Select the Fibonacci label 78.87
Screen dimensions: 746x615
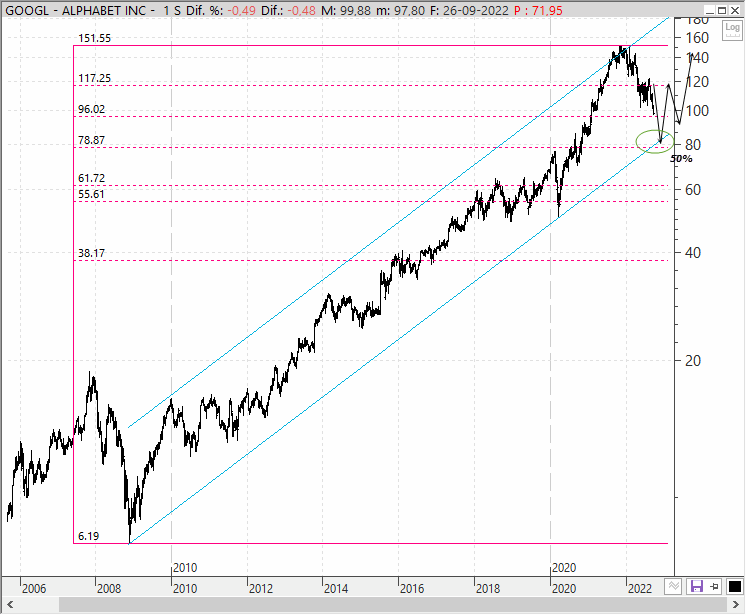91,140
